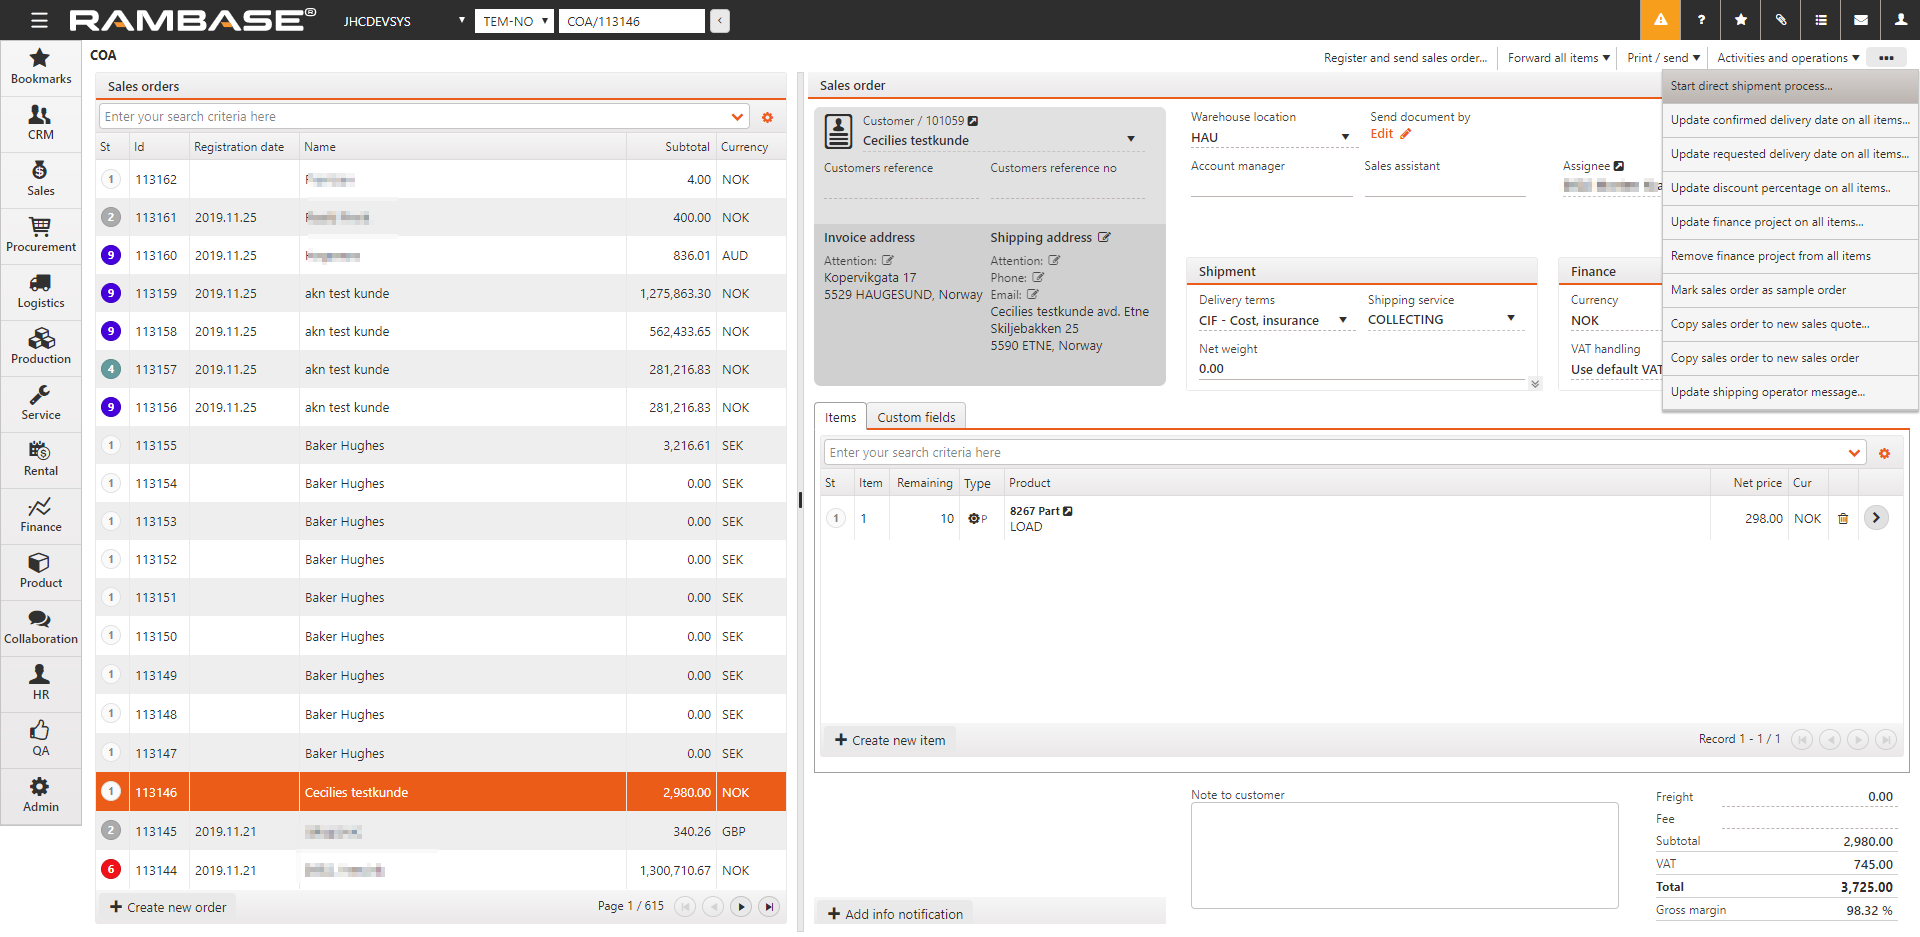Choose Mark sales order as sample order
This screenshot has height=937, width=1920.
[x=1758, y=290]
